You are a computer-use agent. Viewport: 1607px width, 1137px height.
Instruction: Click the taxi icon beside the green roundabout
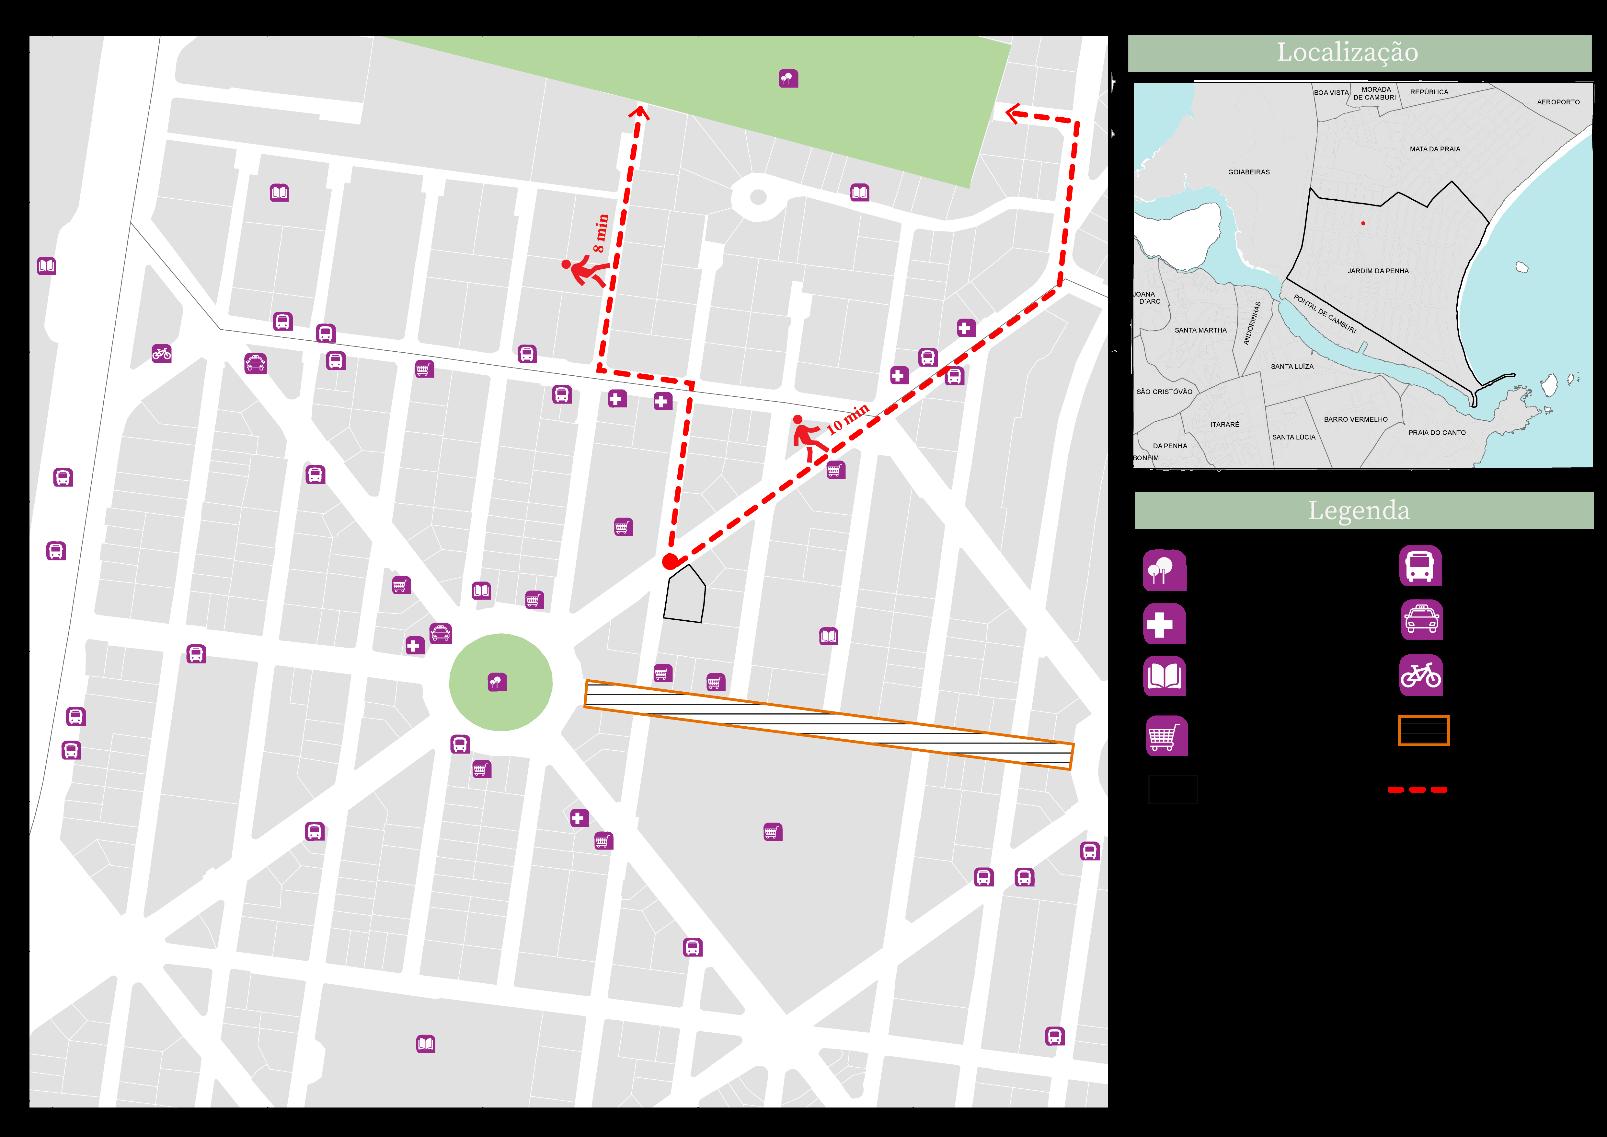click(440, 632)
